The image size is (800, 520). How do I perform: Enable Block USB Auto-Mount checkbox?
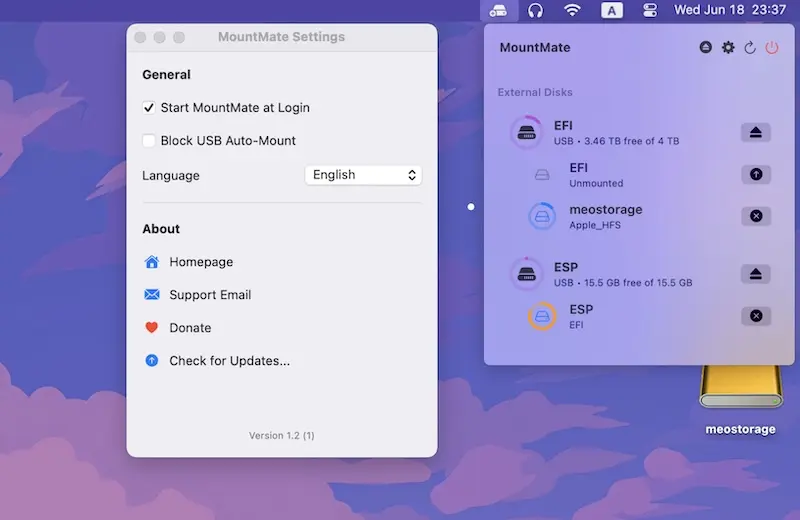point(148,141)
